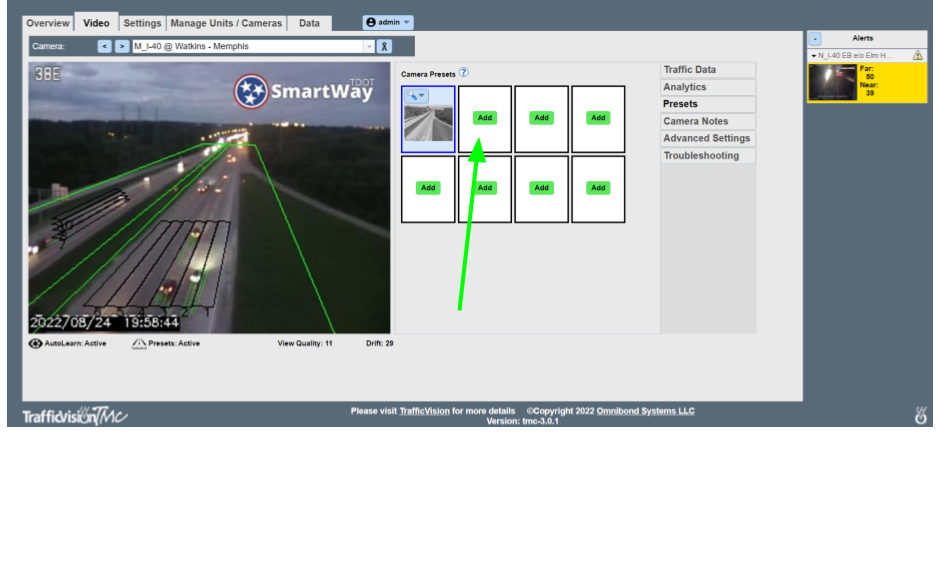940x572 pixels.
Task: Select the Presets side panel
Action: coord(707,104)
